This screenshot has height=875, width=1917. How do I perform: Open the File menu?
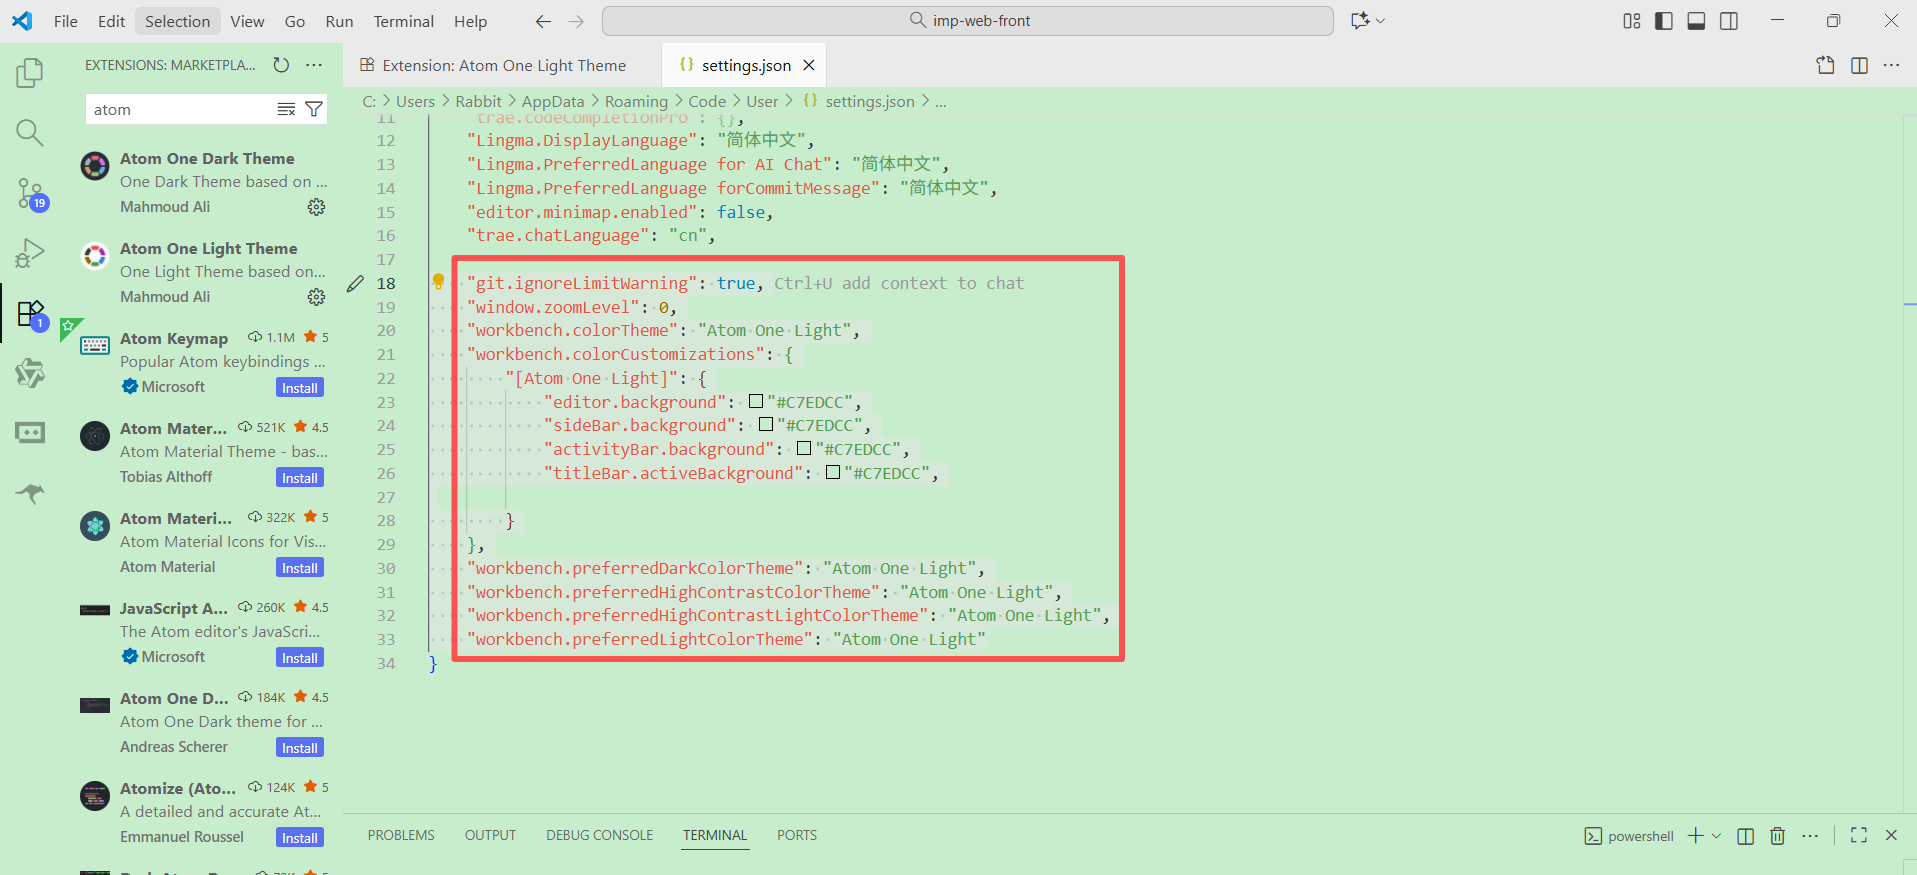(x=66, y=21)
